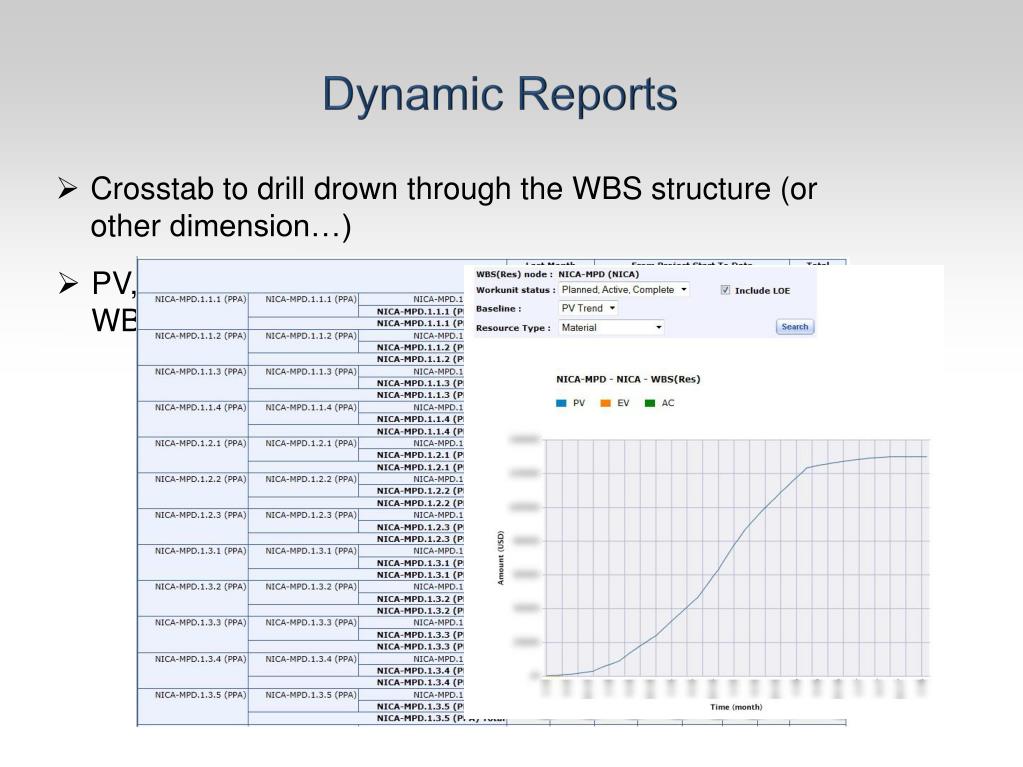
Task: Open the Workunit status dropdown
Action: (x=624, y=290)
